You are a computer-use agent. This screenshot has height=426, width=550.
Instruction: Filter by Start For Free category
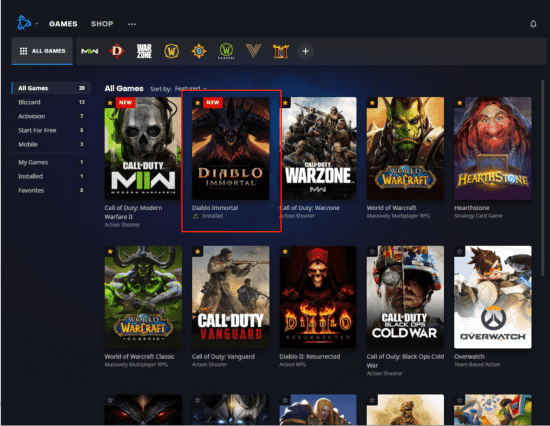tap(51, 130)
